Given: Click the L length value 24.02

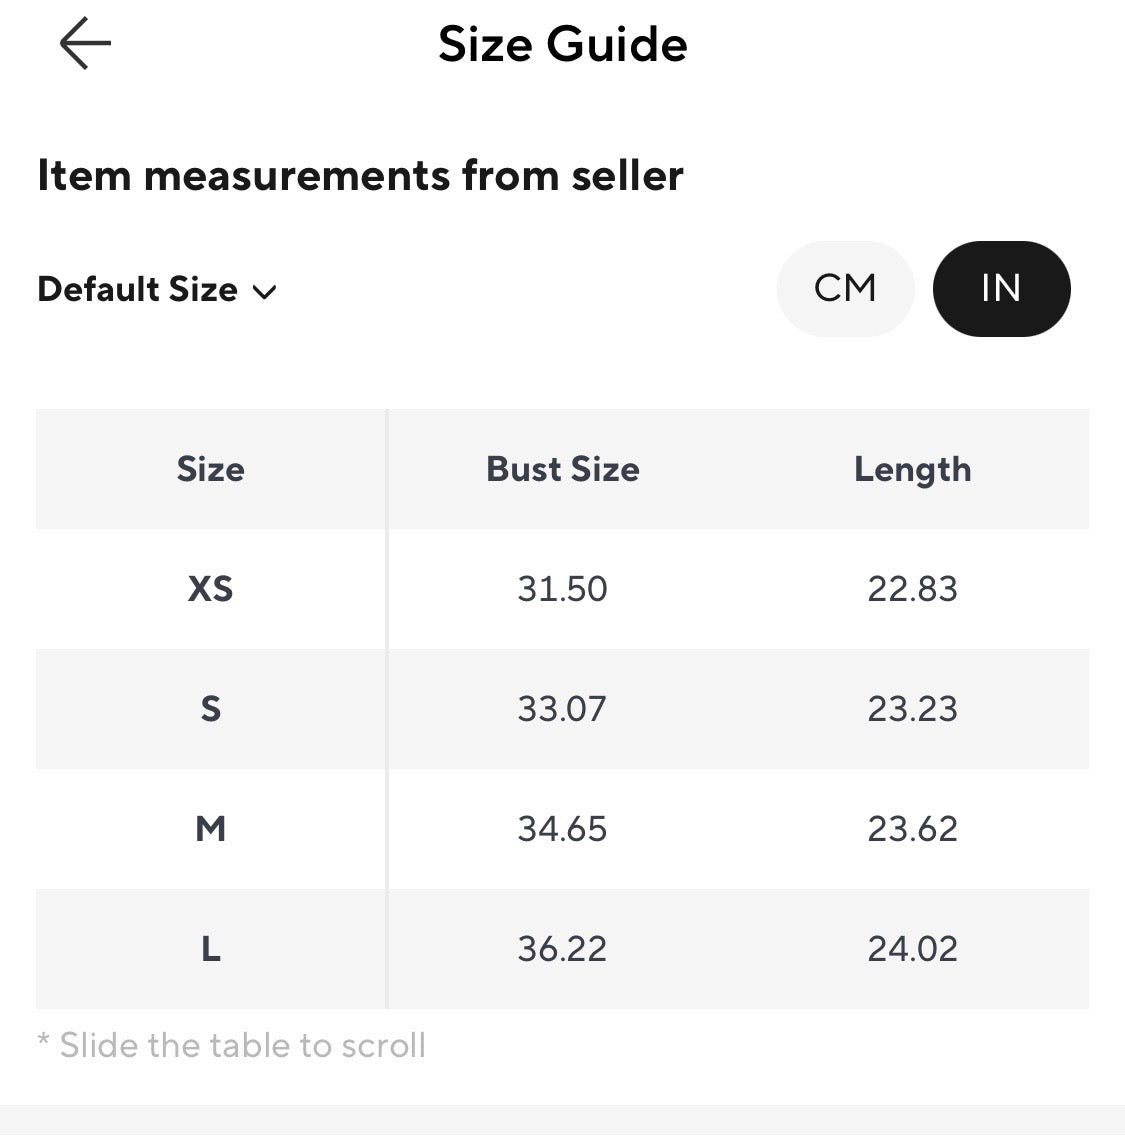Looking at the screenshot, I should [912, 948].
